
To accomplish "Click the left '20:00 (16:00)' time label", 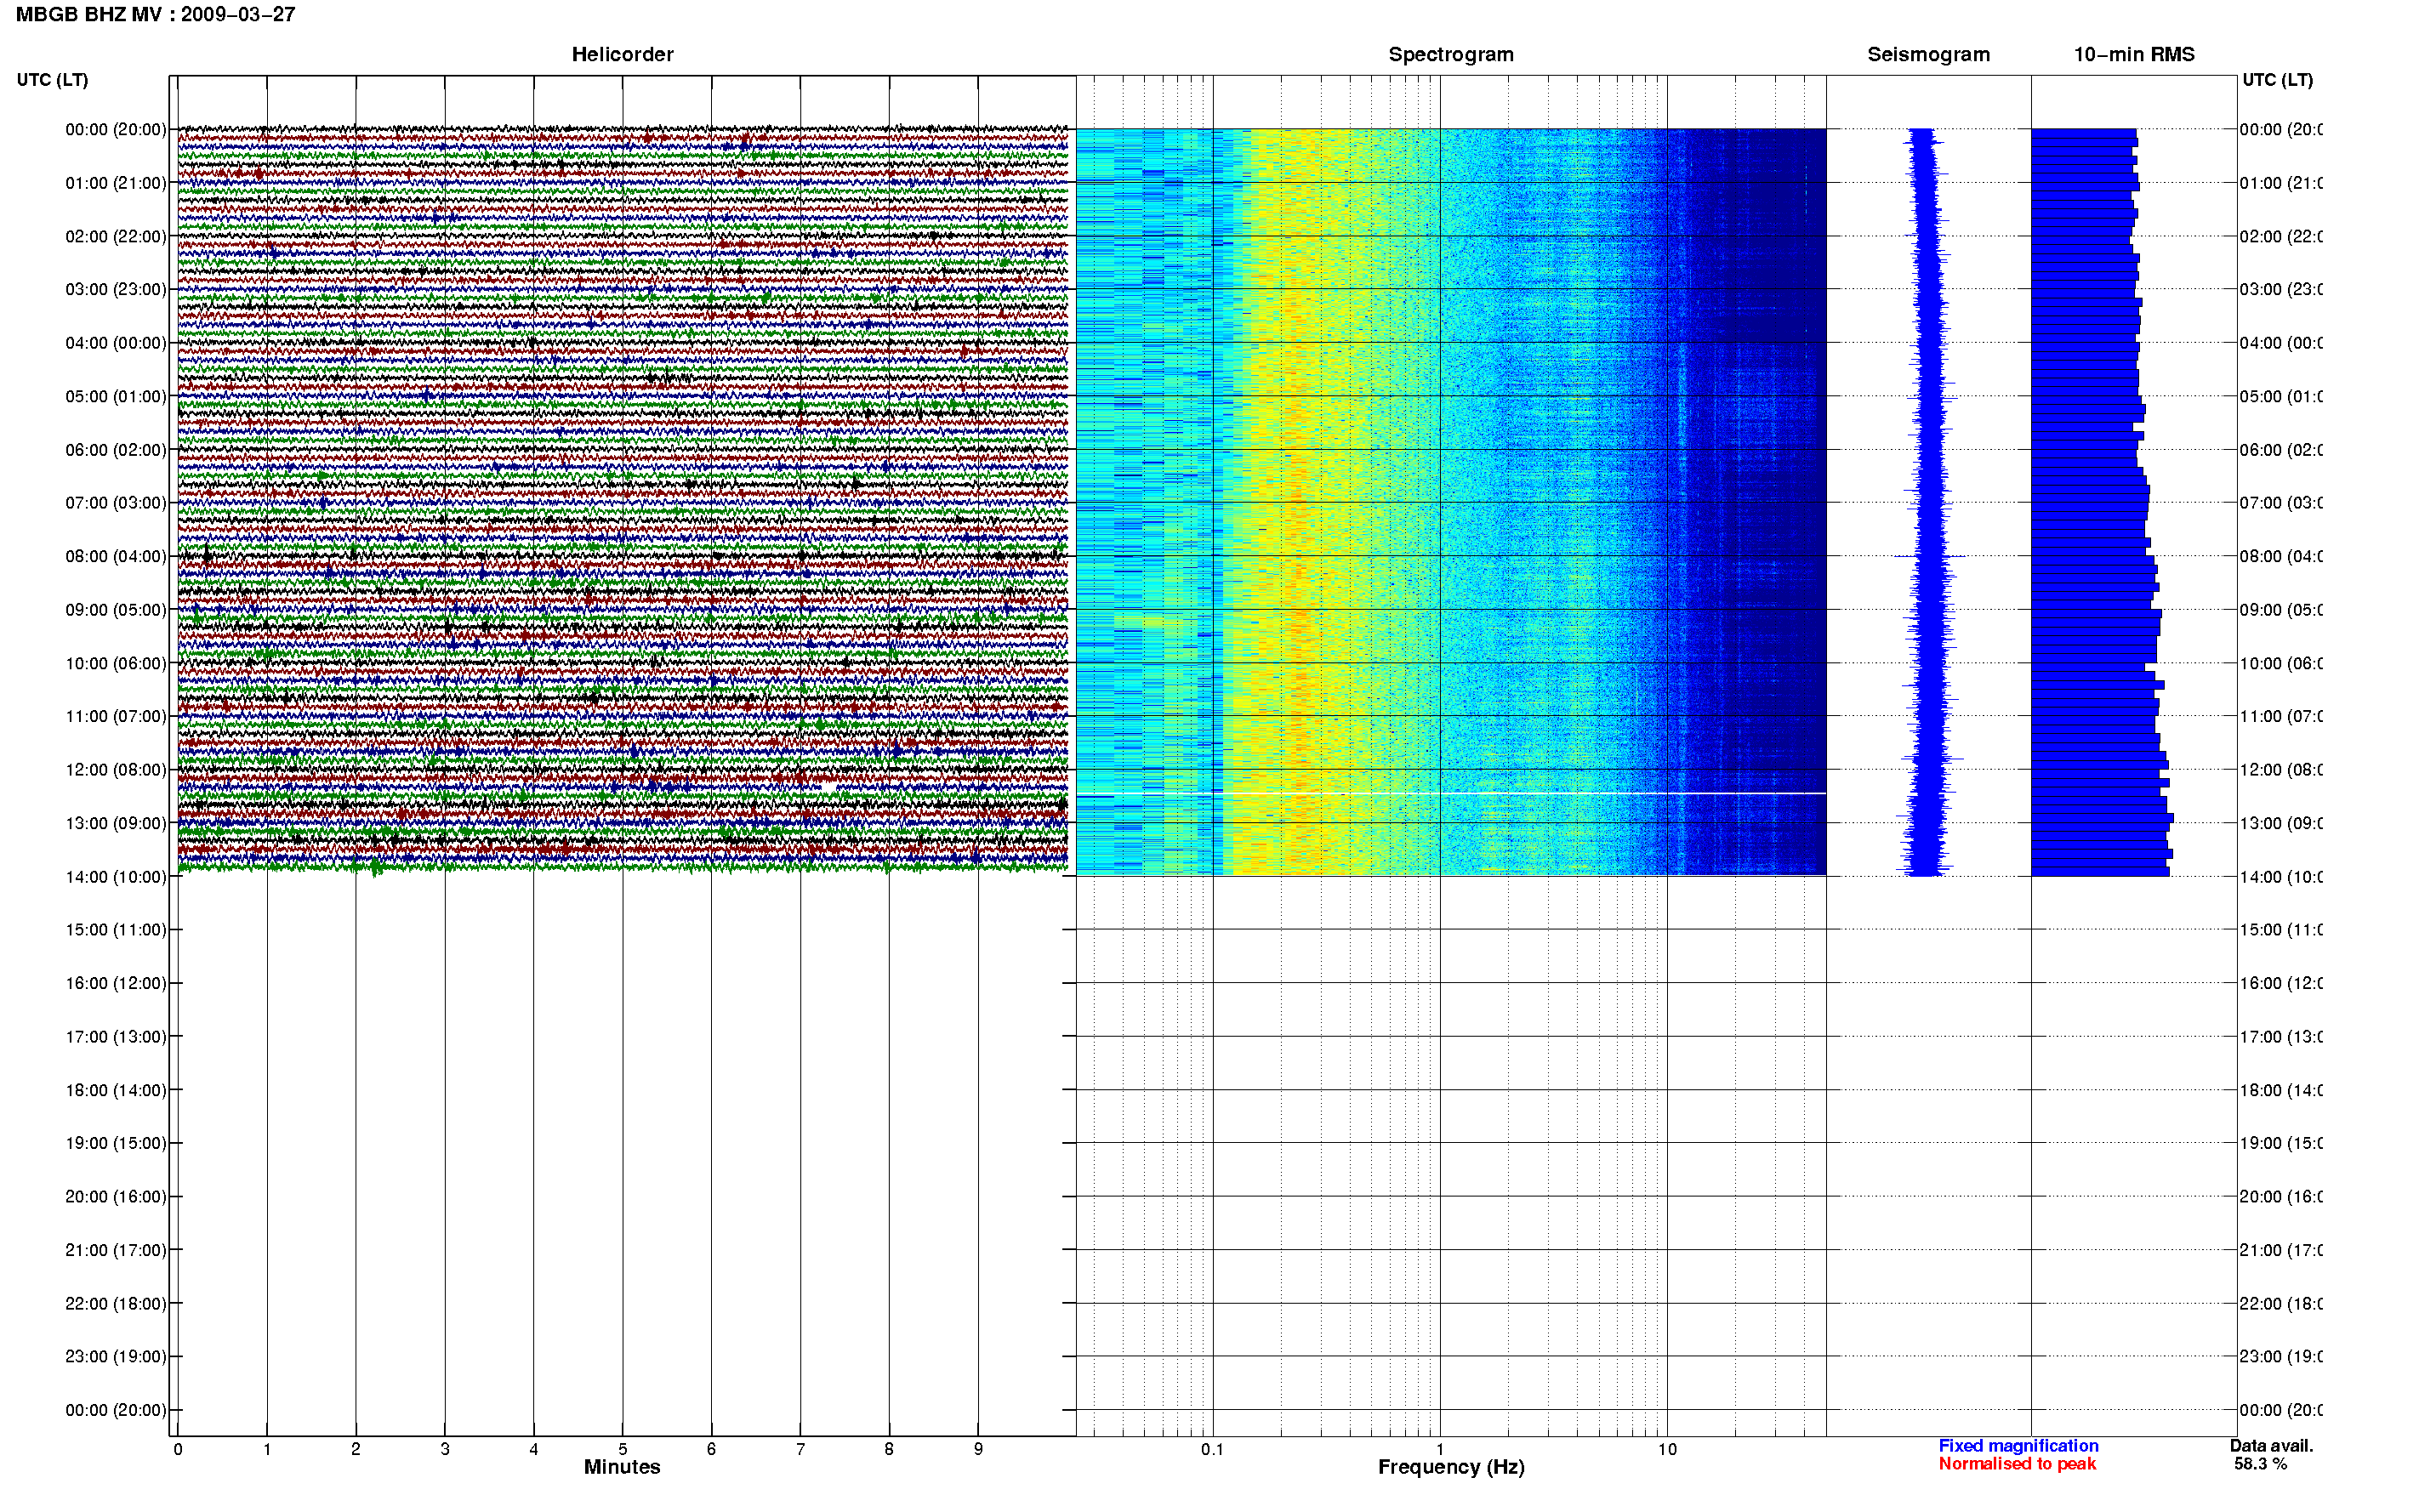I will click(x=116, y=1197).
